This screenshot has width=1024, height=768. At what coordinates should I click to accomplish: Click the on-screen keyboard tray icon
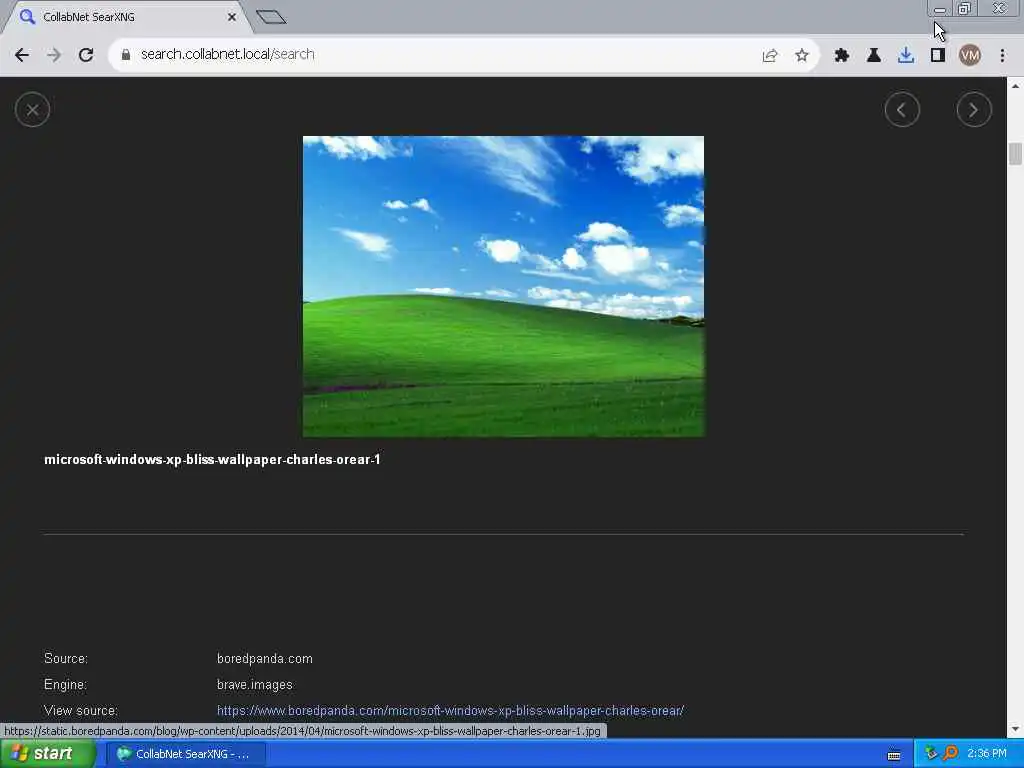[x=894, y=755]
